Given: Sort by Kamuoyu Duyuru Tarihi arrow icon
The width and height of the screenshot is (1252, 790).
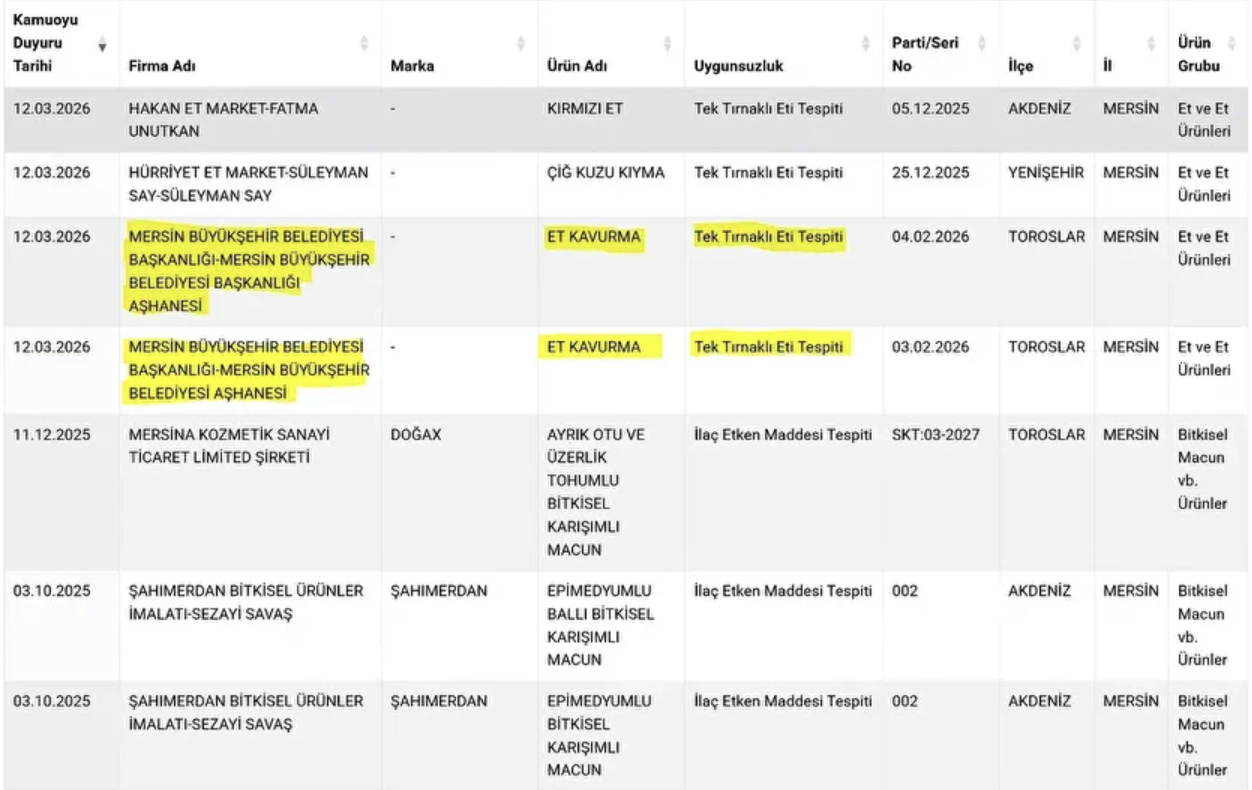Looking at the screenshot, I should coord(101,45).
